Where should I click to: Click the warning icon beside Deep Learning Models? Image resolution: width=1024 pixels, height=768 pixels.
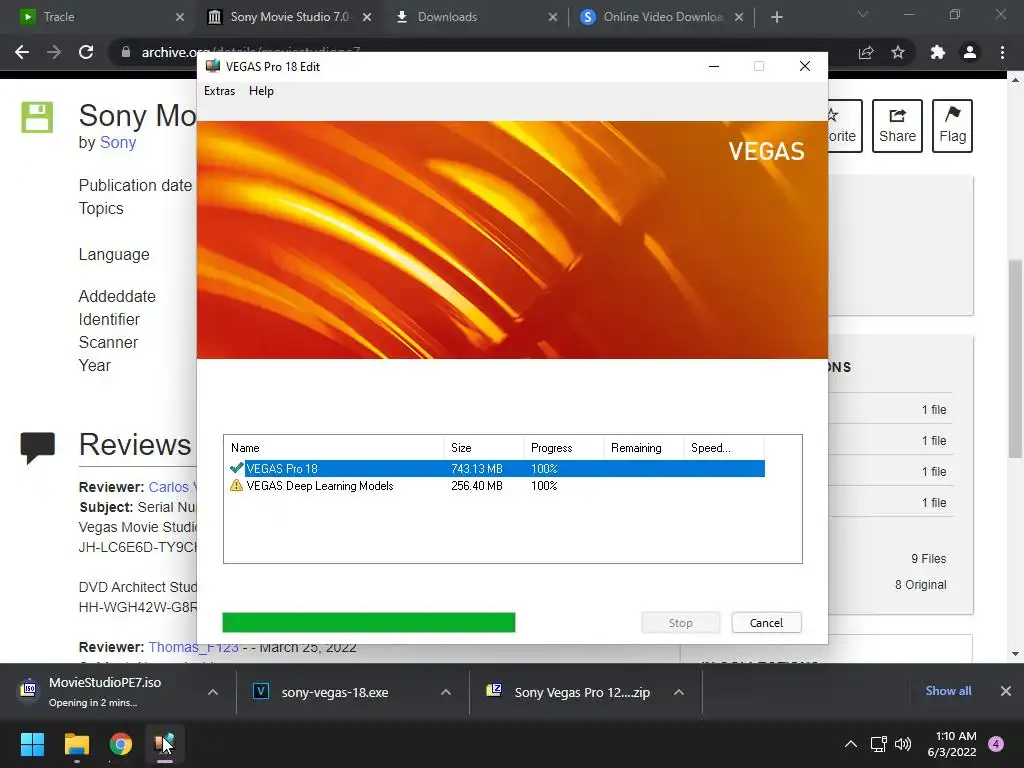236,485
